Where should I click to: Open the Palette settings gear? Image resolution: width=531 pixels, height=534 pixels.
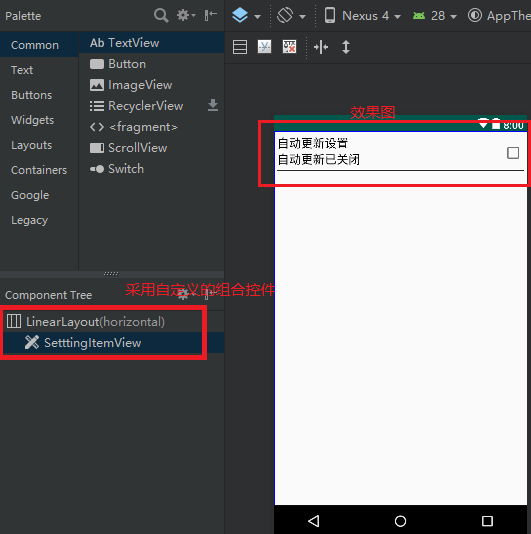[186, 15]
